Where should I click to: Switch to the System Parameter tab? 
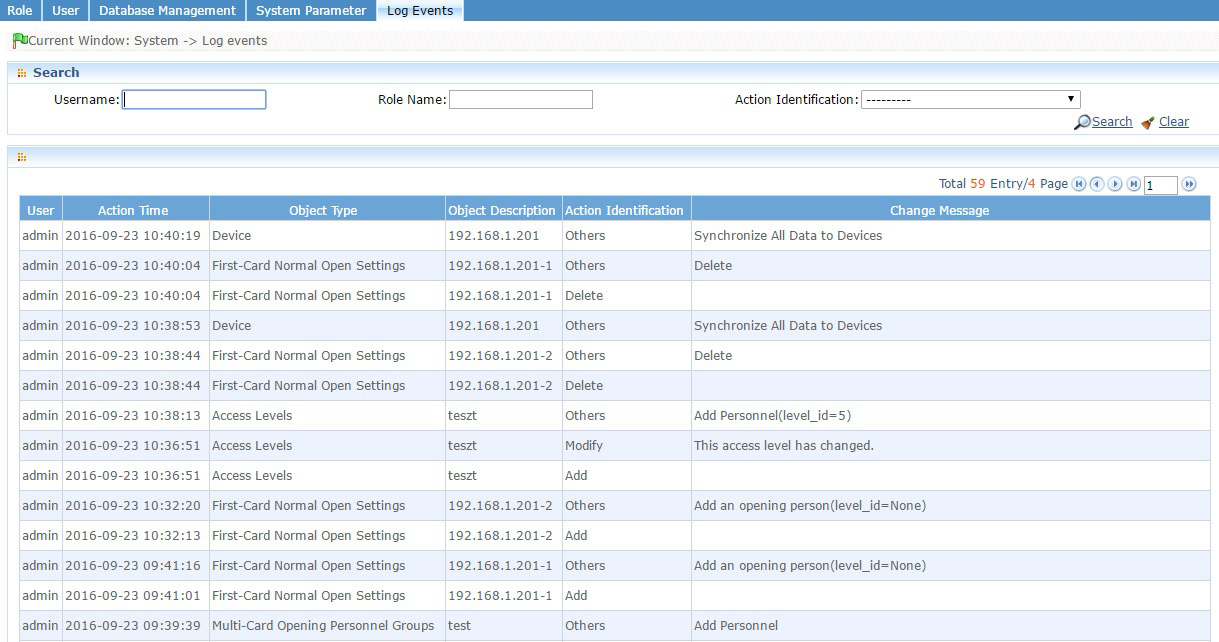pyautogui.click(x=311, y=10)
